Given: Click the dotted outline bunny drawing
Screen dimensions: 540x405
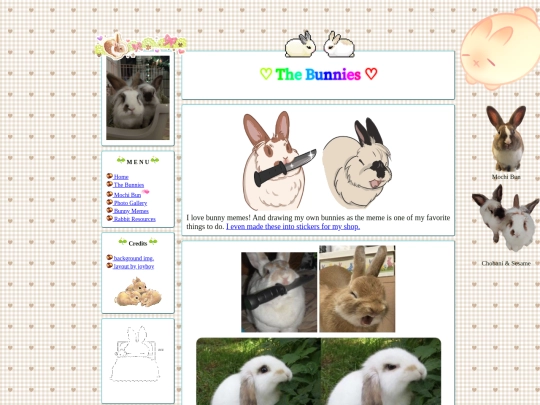Looking at the screenshot, I should point(137,354).
